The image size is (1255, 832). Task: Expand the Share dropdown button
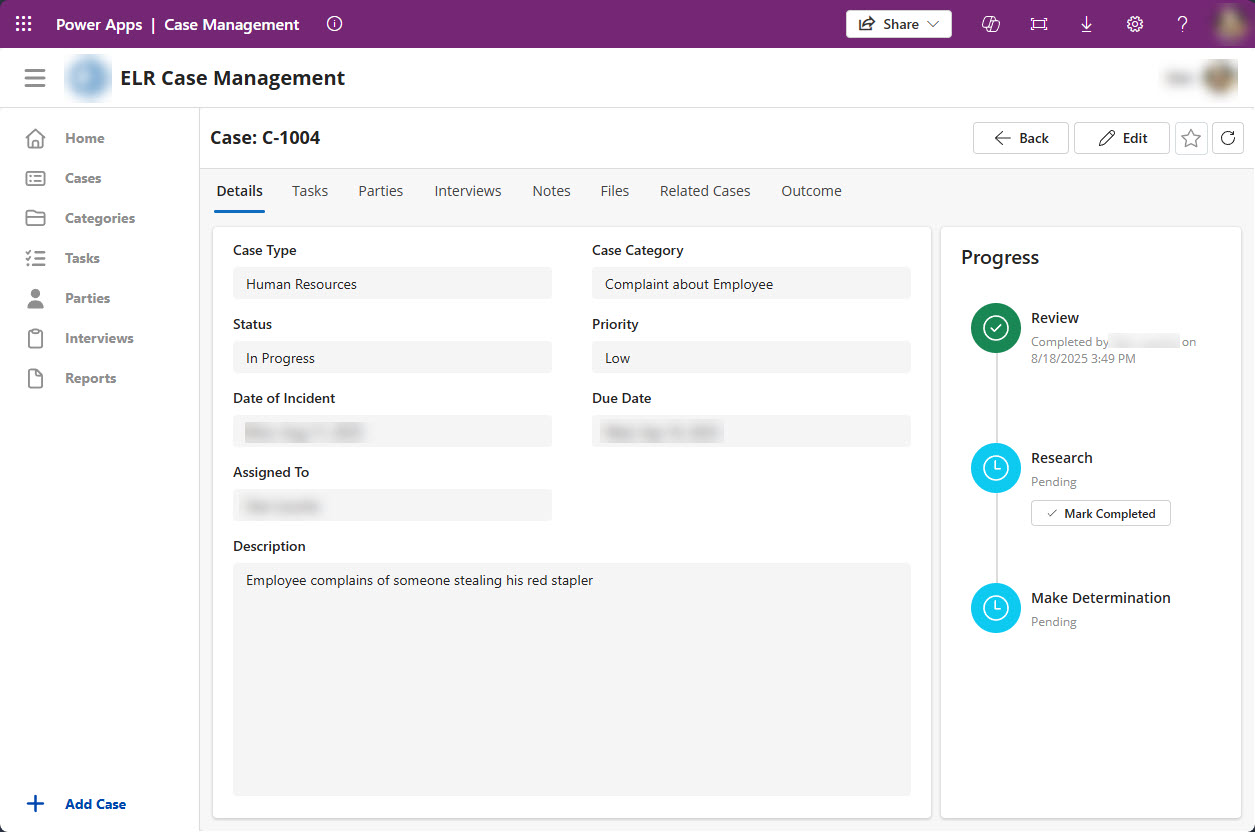(x=898, y=24)
